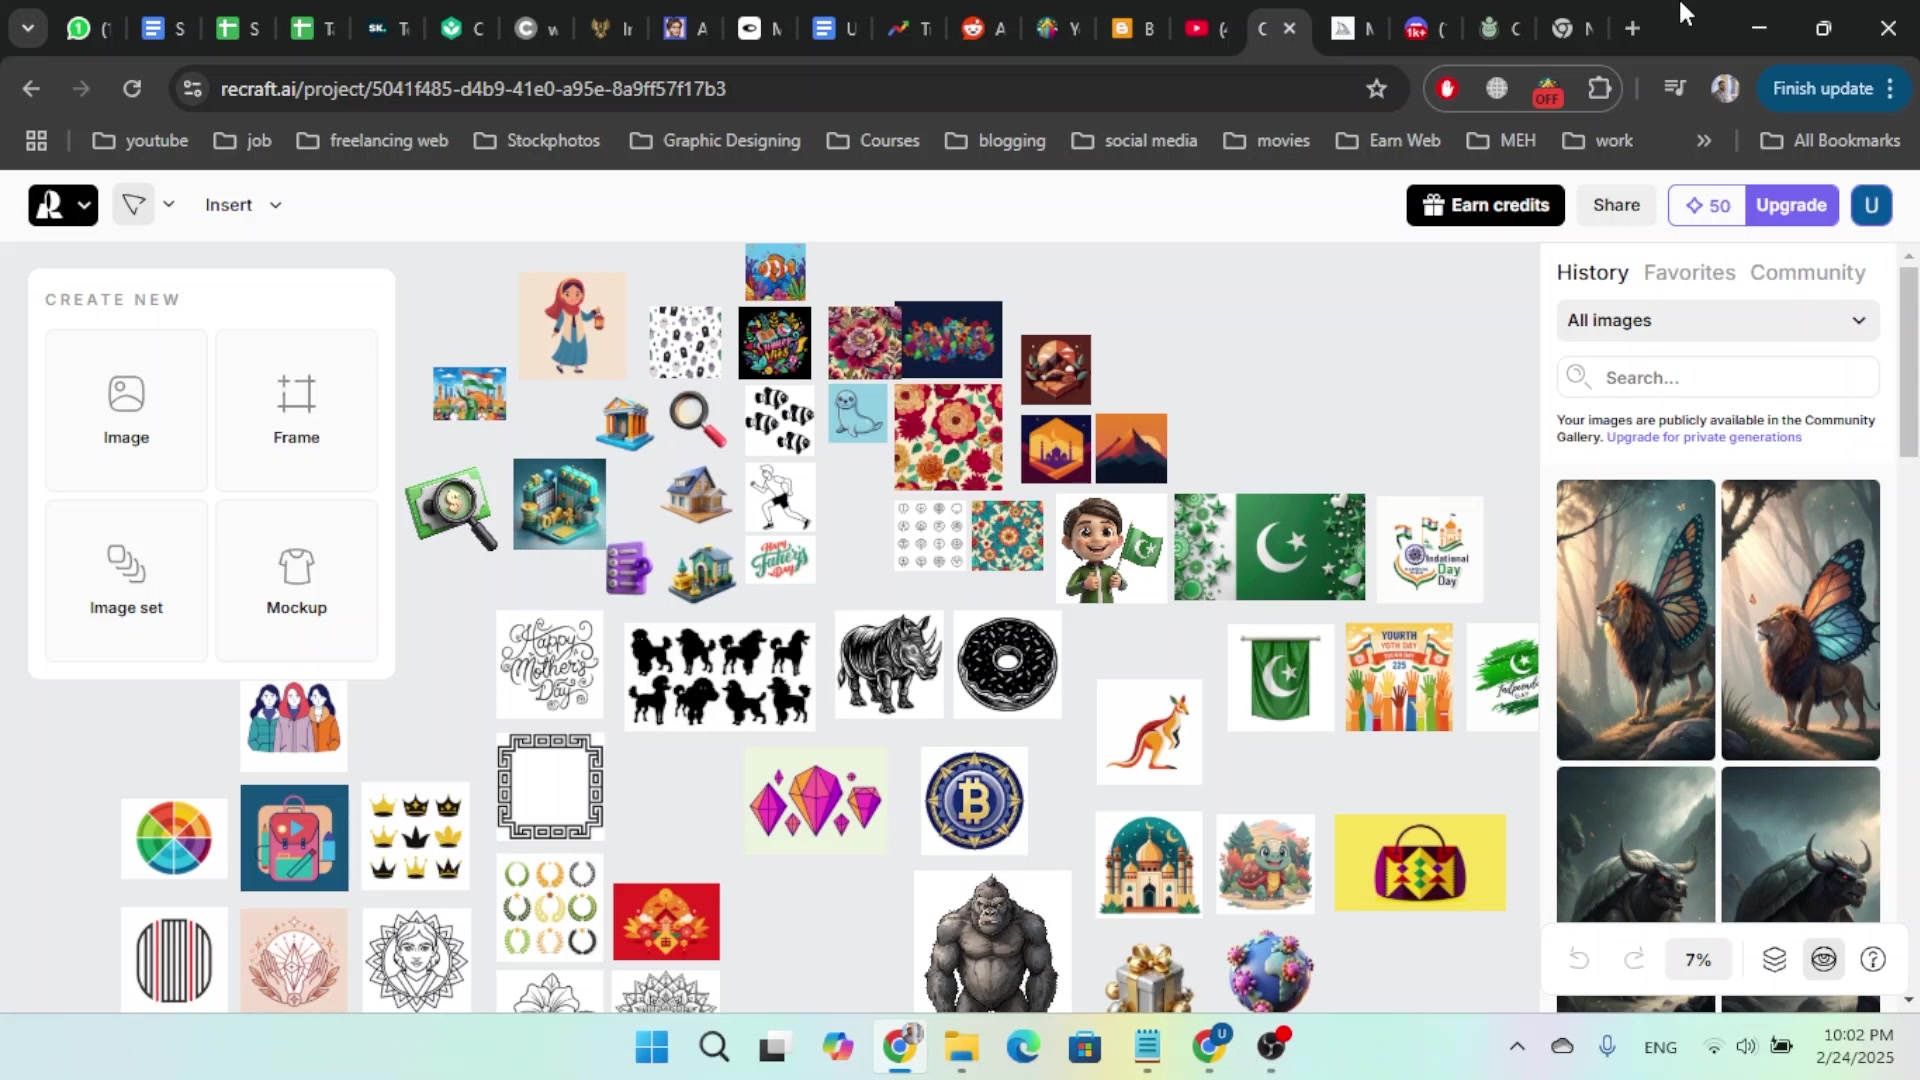Image resolution: width=1920 pixels, height=1080 pixels.
Task: Bookmark this page with the star icon
Action: pyautogui.click(x=1377, y=89)
